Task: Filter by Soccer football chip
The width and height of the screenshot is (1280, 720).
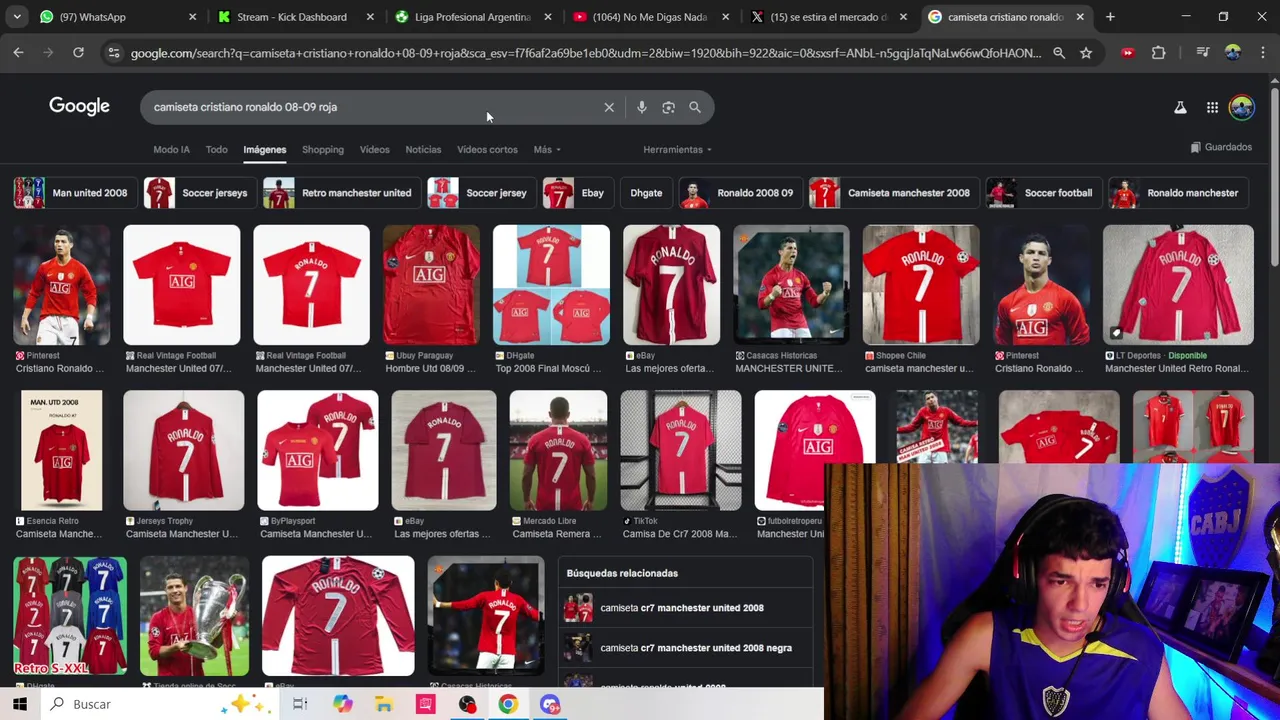Action: point(1042,193)
